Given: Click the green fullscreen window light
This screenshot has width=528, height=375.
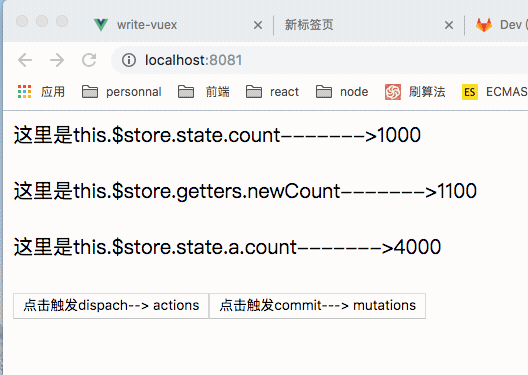Looking at the screenshot, I should pos(62,21).
